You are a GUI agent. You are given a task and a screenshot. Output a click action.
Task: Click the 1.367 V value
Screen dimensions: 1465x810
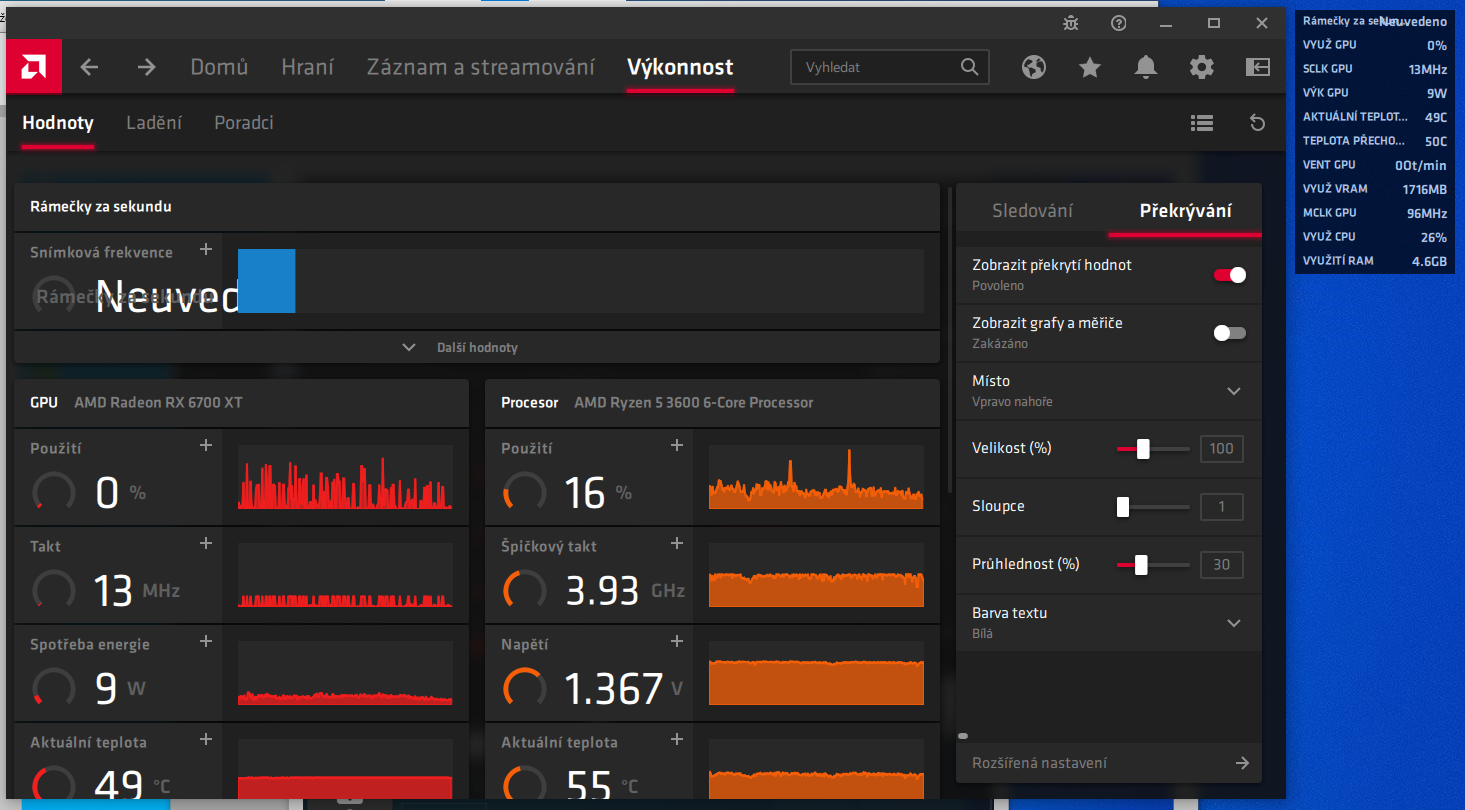coord(624,688)
